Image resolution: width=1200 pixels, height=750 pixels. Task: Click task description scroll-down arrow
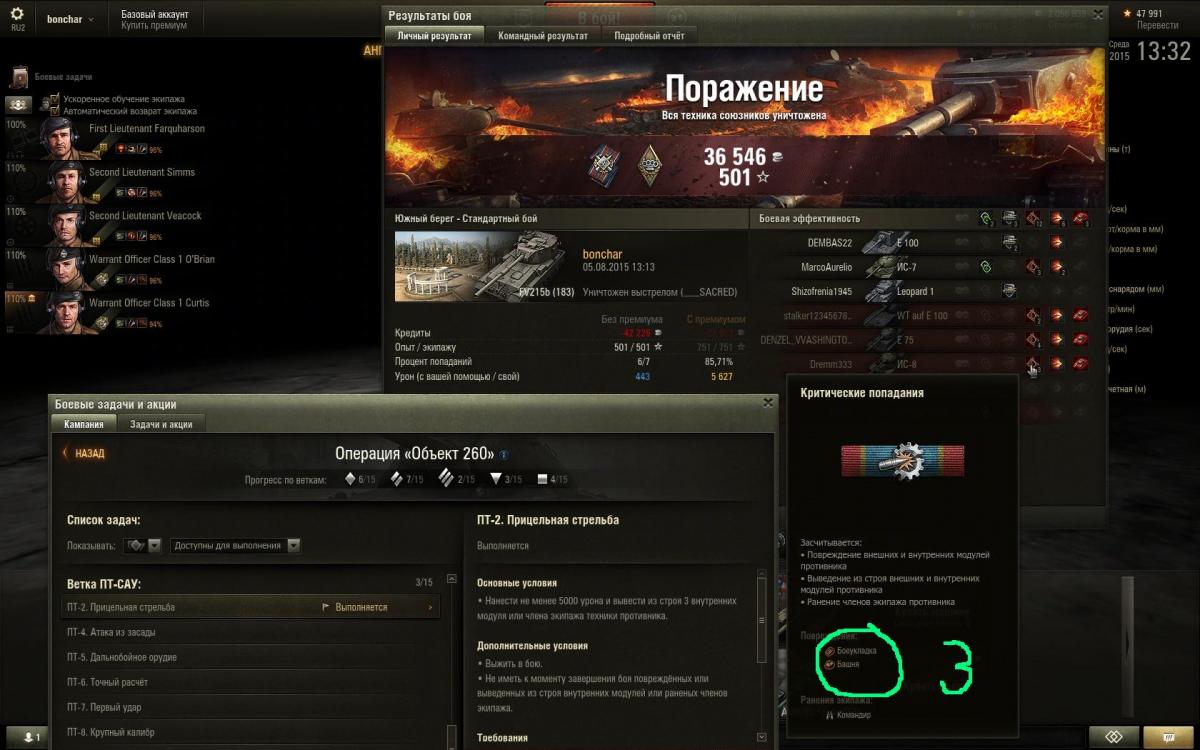762,737
